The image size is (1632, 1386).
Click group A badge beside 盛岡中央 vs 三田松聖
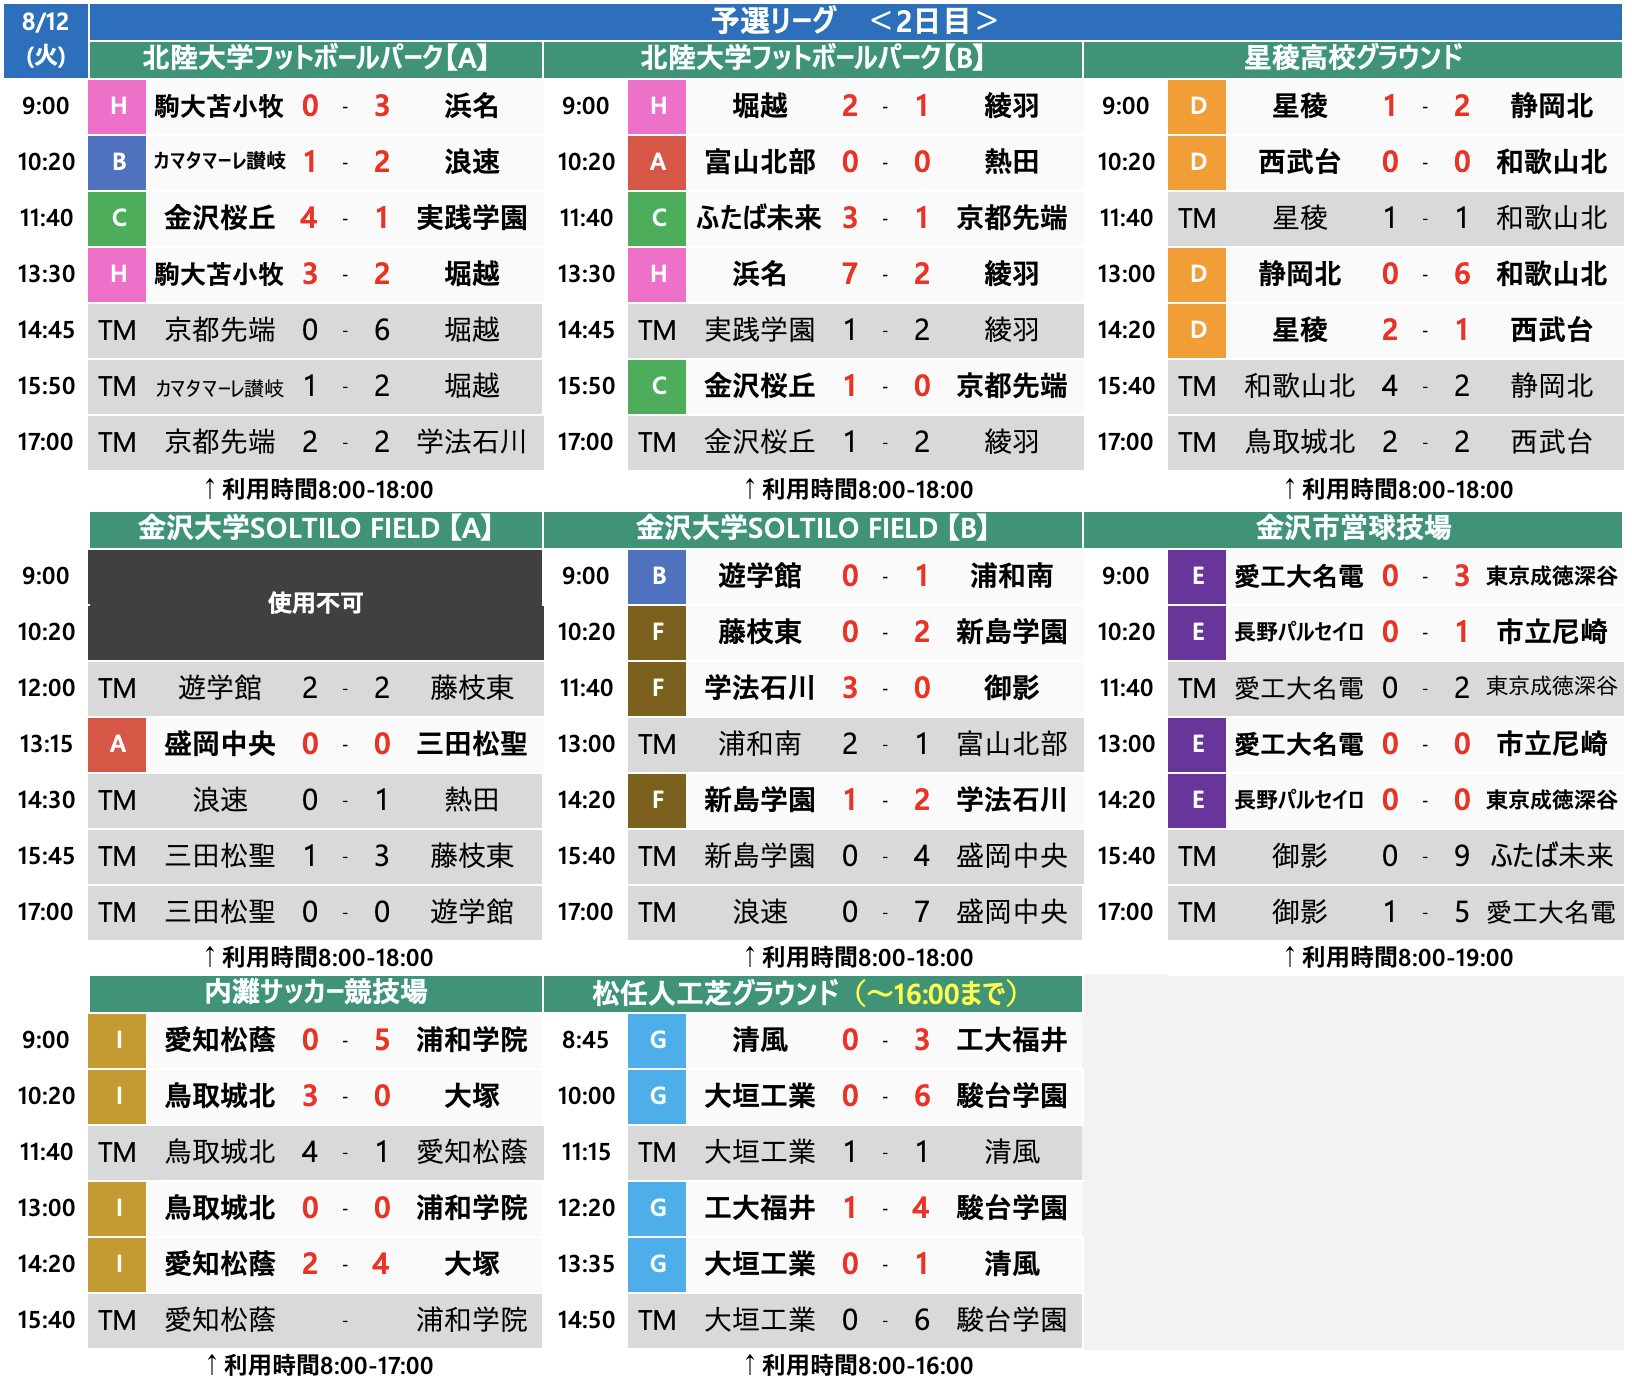click(x=118, y=744)
